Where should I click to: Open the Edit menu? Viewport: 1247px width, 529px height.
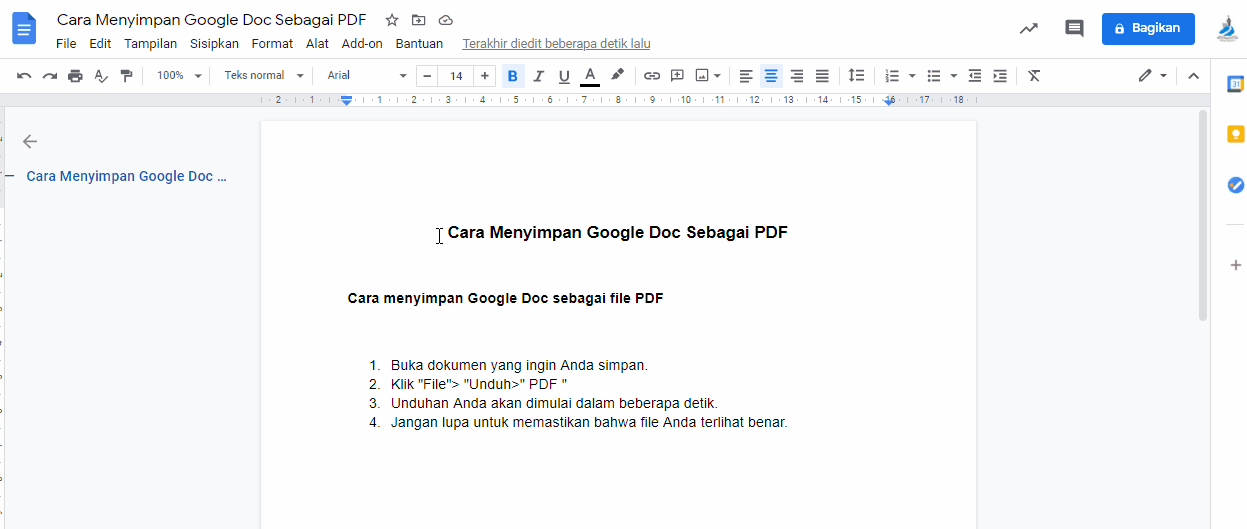pyautogui.click(x=100, y=44)
